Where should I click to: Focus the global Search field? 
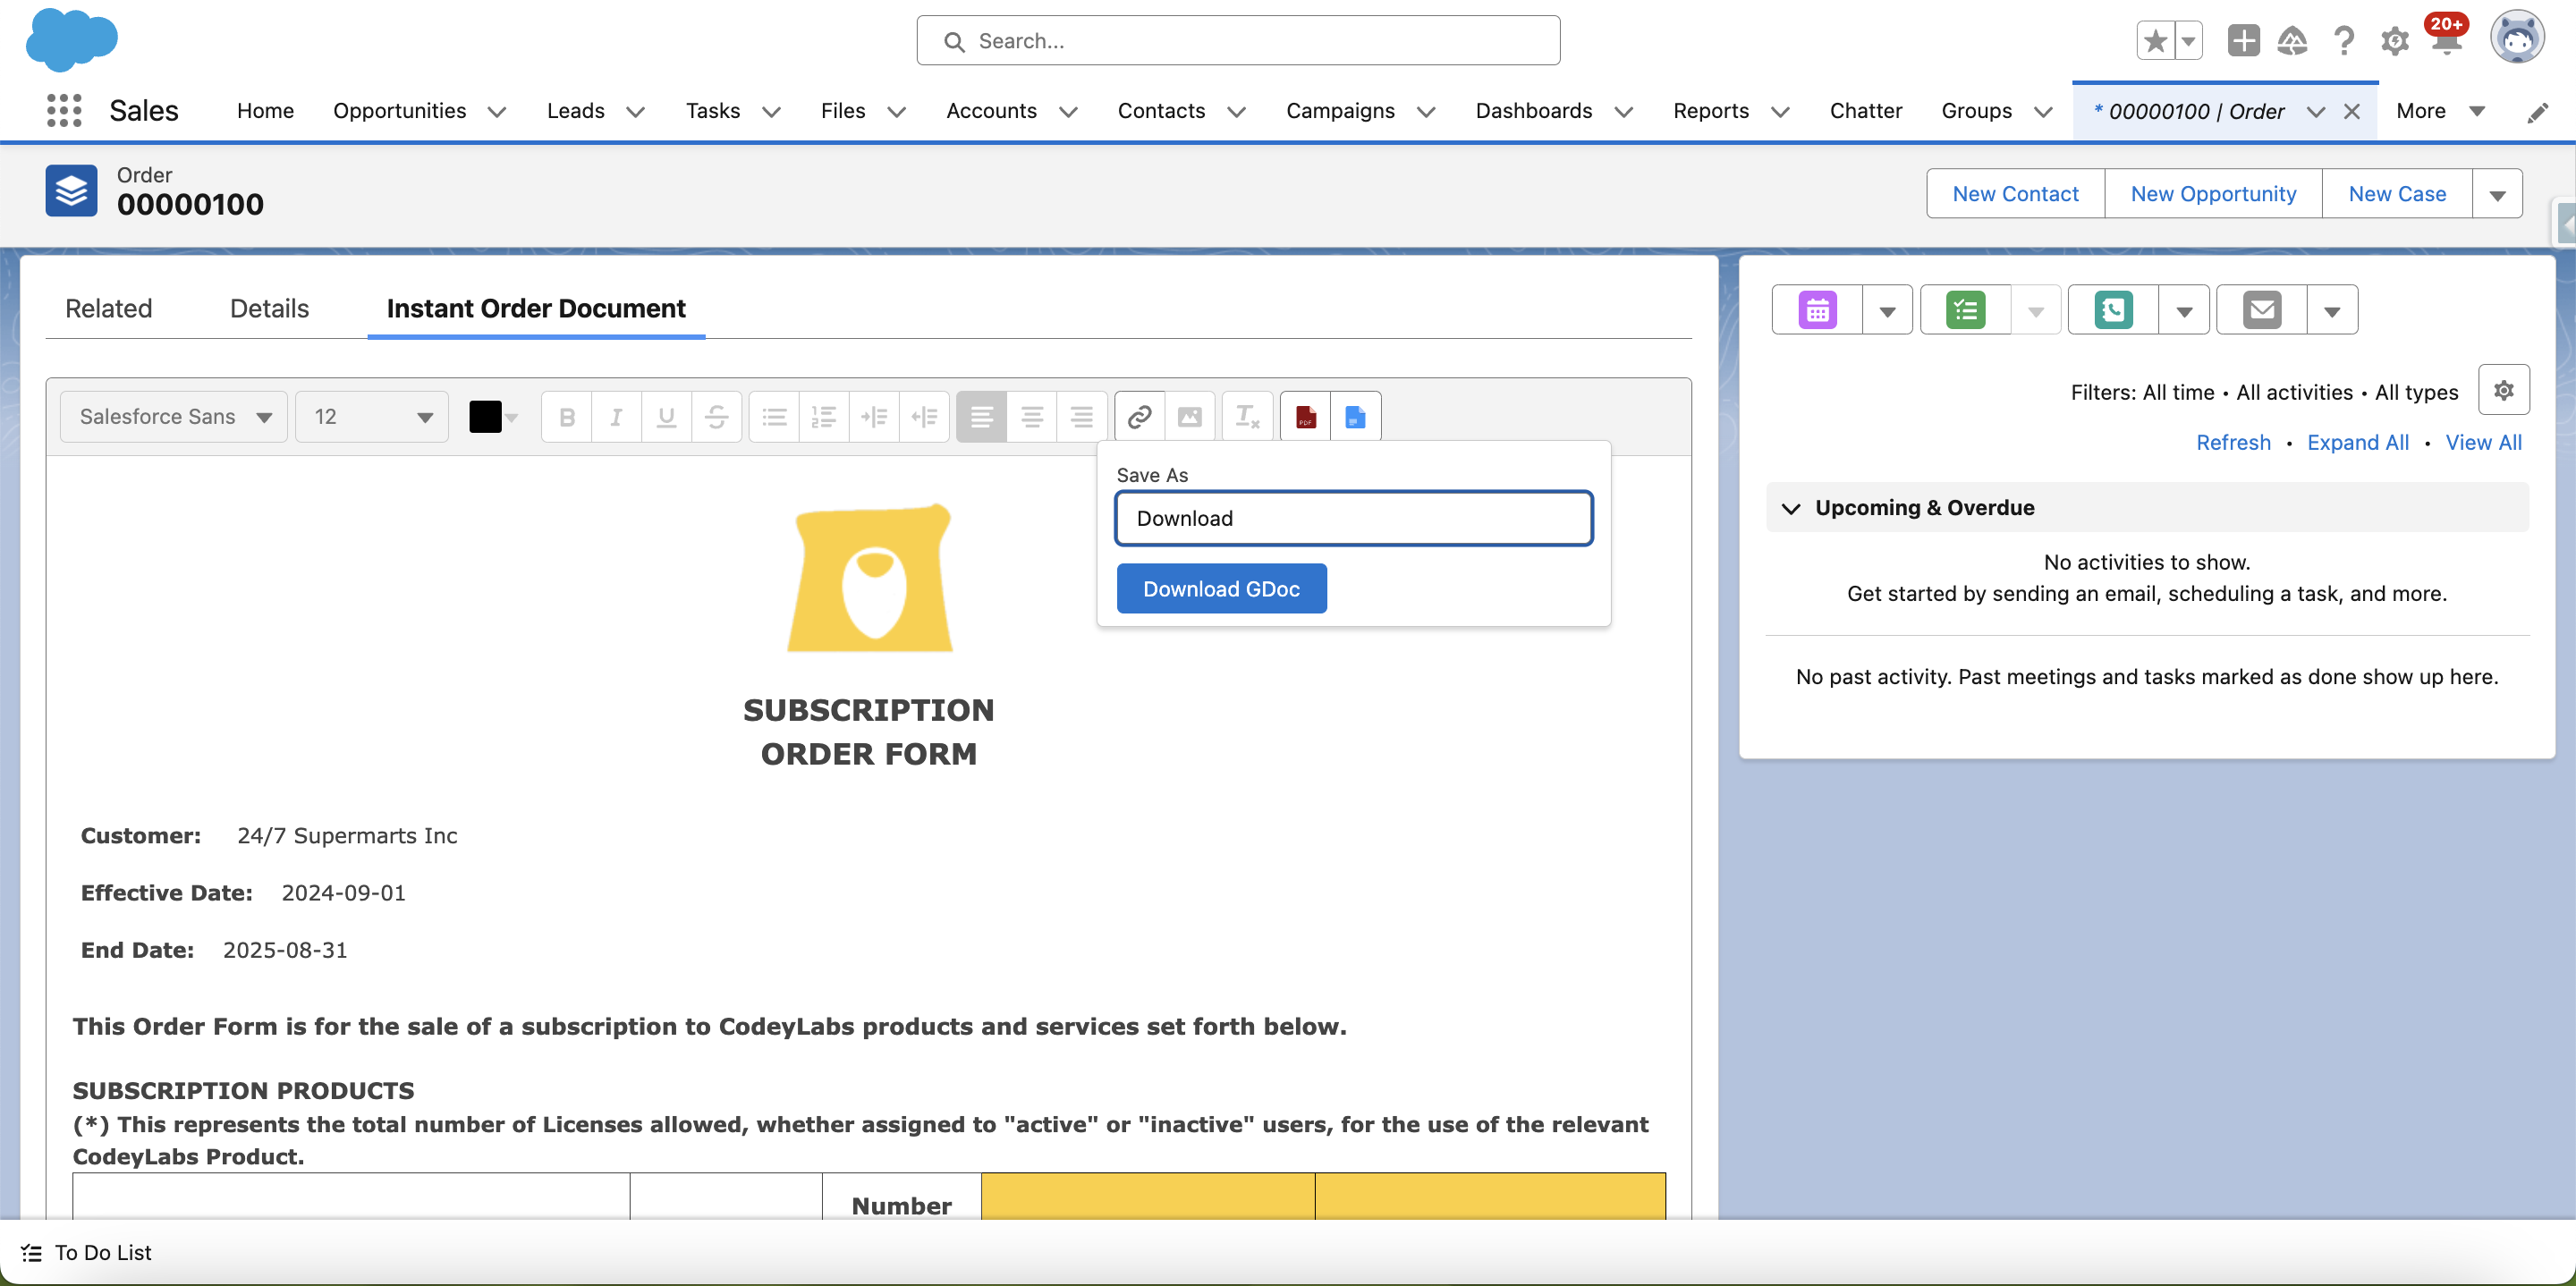(1238, 41)
